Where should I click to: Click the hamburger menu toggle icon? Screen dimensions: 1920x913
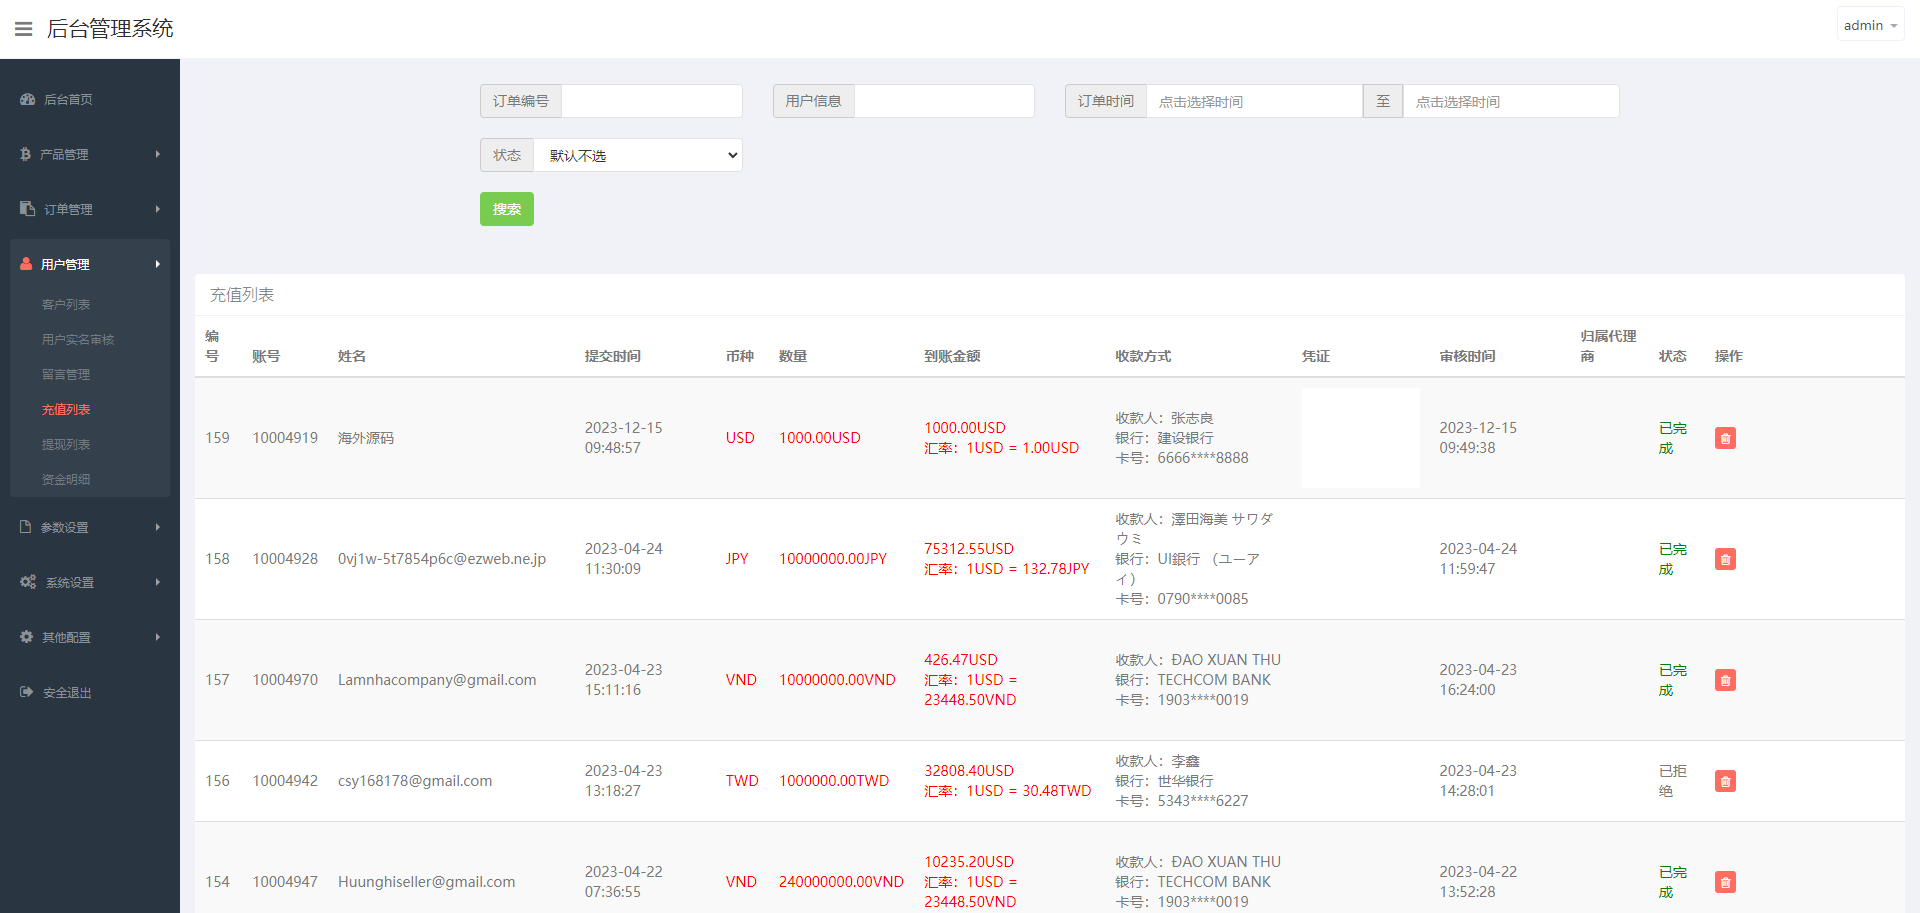click(x=24, y=29)
